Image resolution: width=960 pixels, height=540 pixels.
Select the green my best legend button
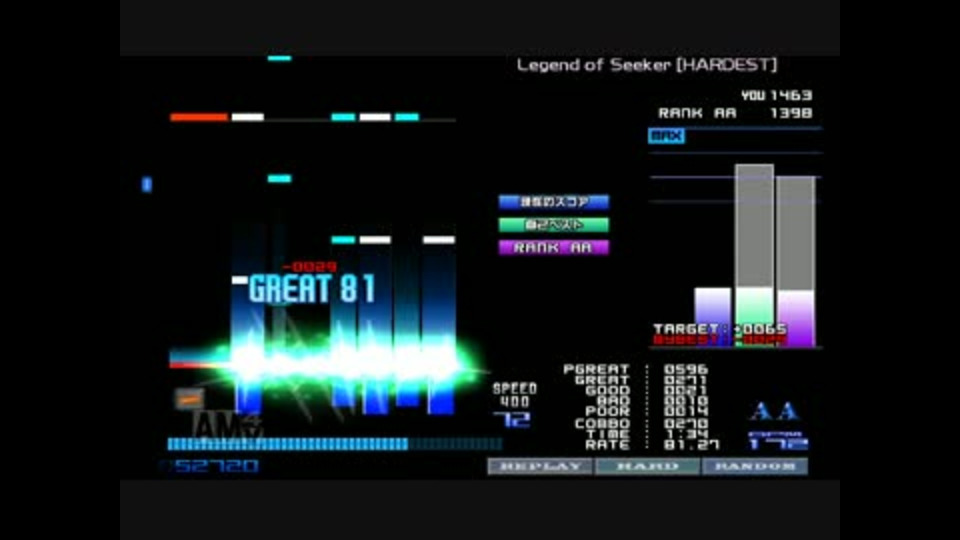coord(553,225)
